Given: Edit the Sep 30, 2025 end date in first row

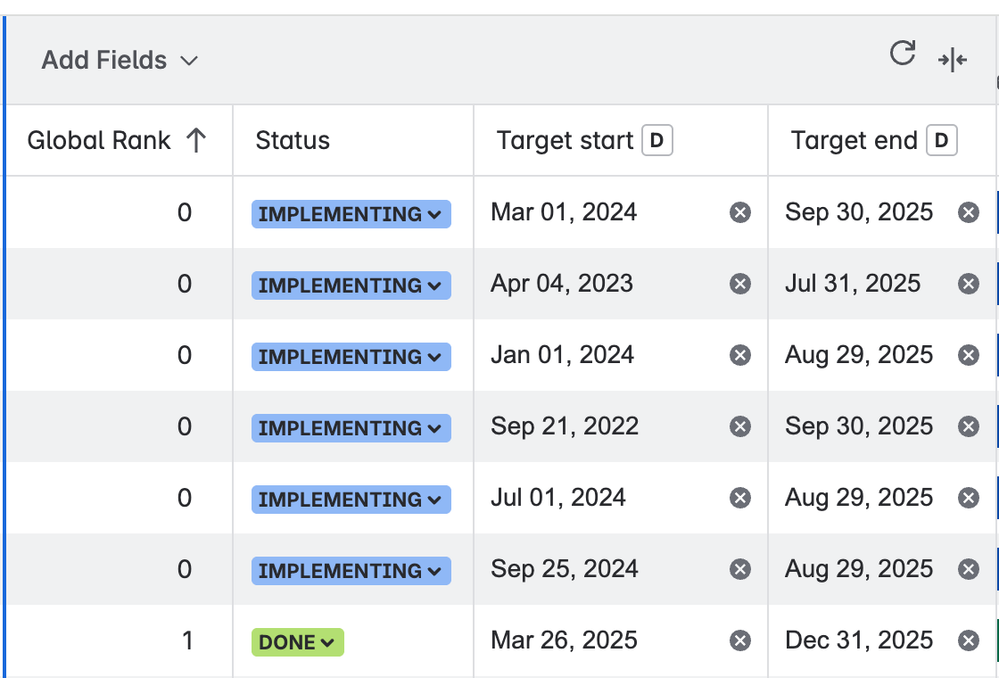Looking at the screenshot, I should [x=858, y=213].
